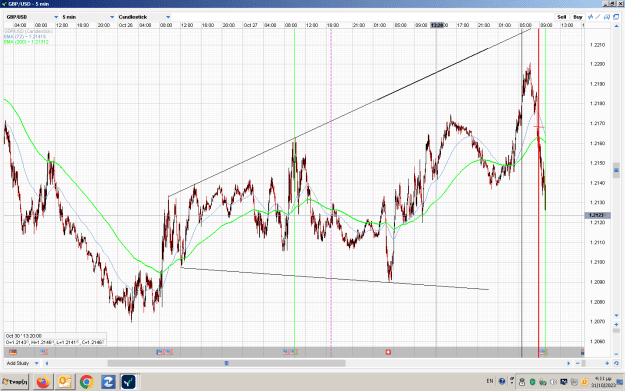Click the price axis slider handle
Image resolution: width=625 pixels, height=391 pixels.
pos(616,170)
